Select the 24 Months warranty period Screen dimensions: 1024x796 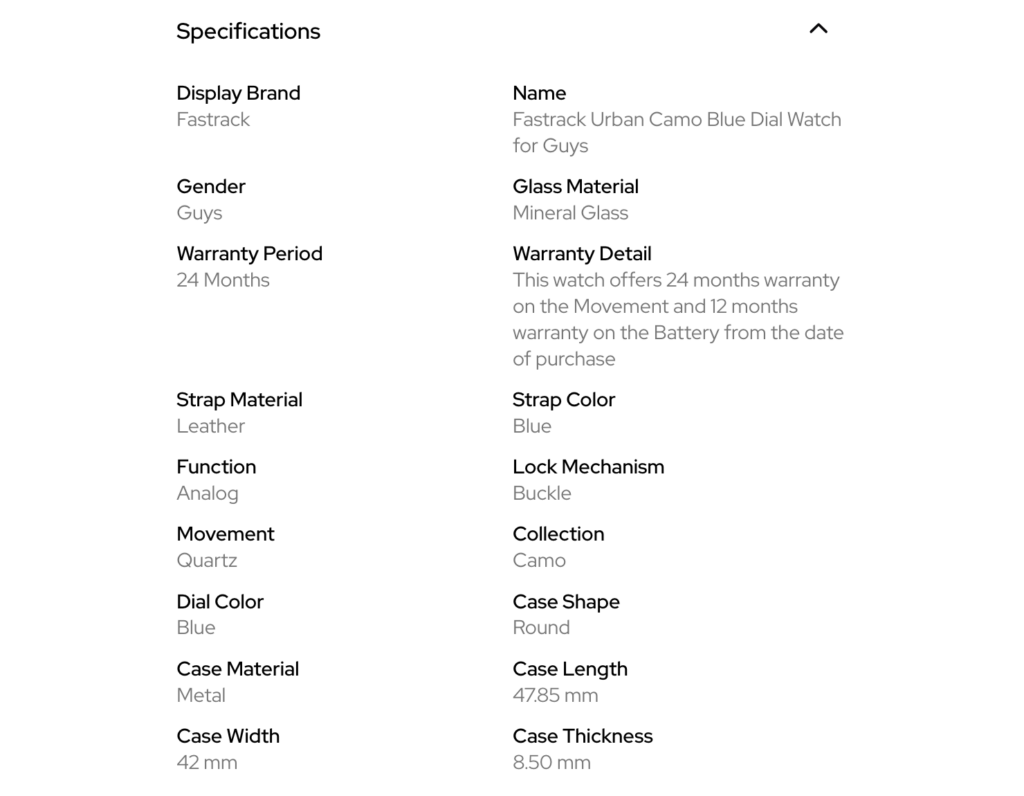pyautogui.click(x=223, y=280)
